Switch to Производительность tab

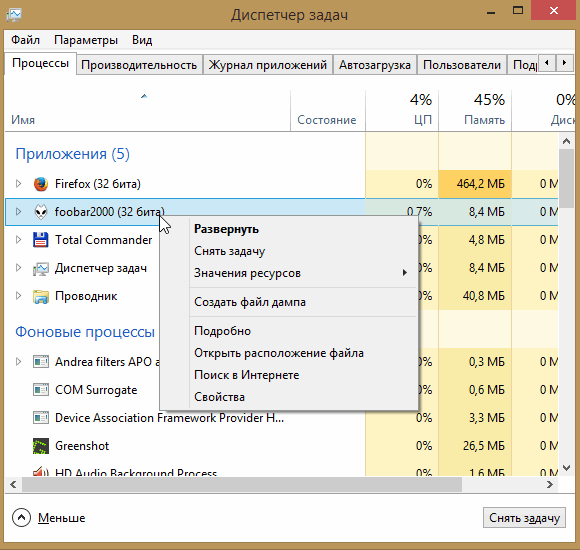click(x=139, y=65)
